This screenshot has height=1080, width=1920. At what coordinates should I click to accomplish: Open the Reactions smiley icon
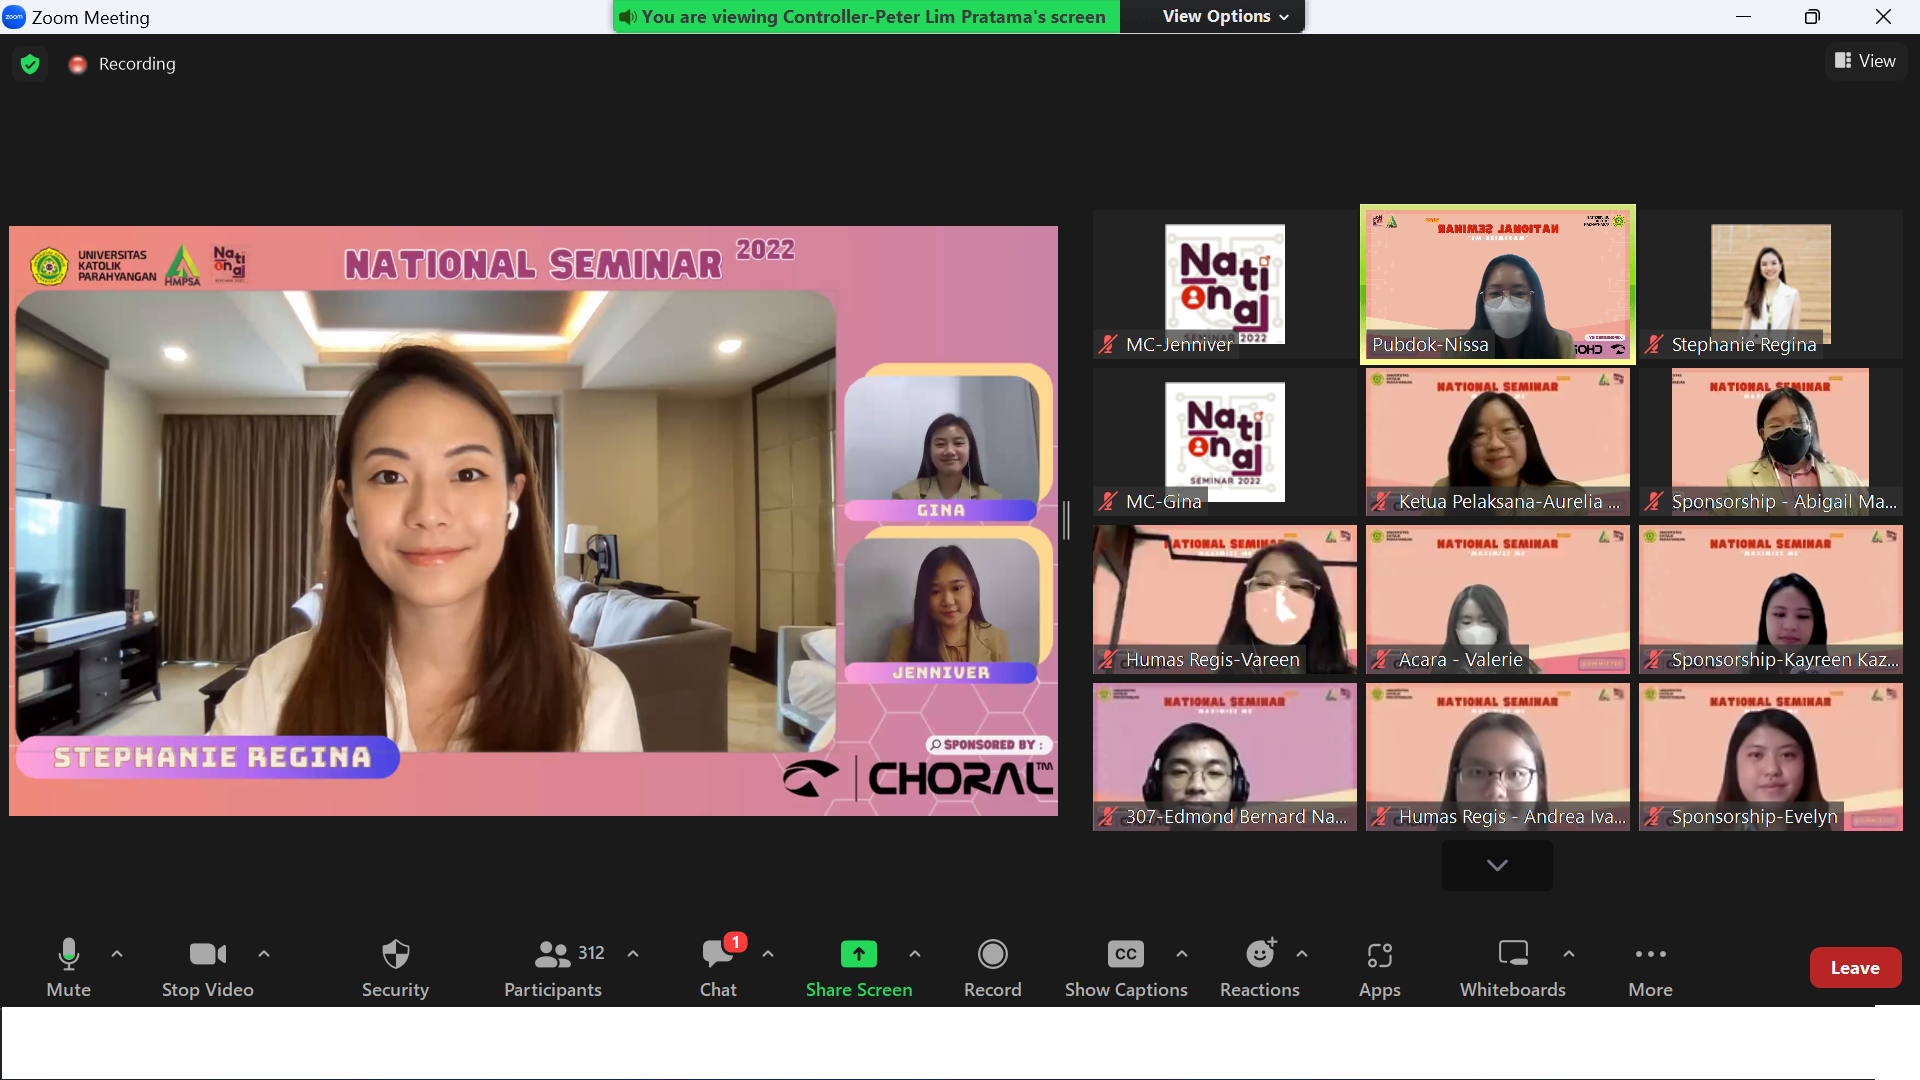pyautogui.click(x=1259, y=955)
